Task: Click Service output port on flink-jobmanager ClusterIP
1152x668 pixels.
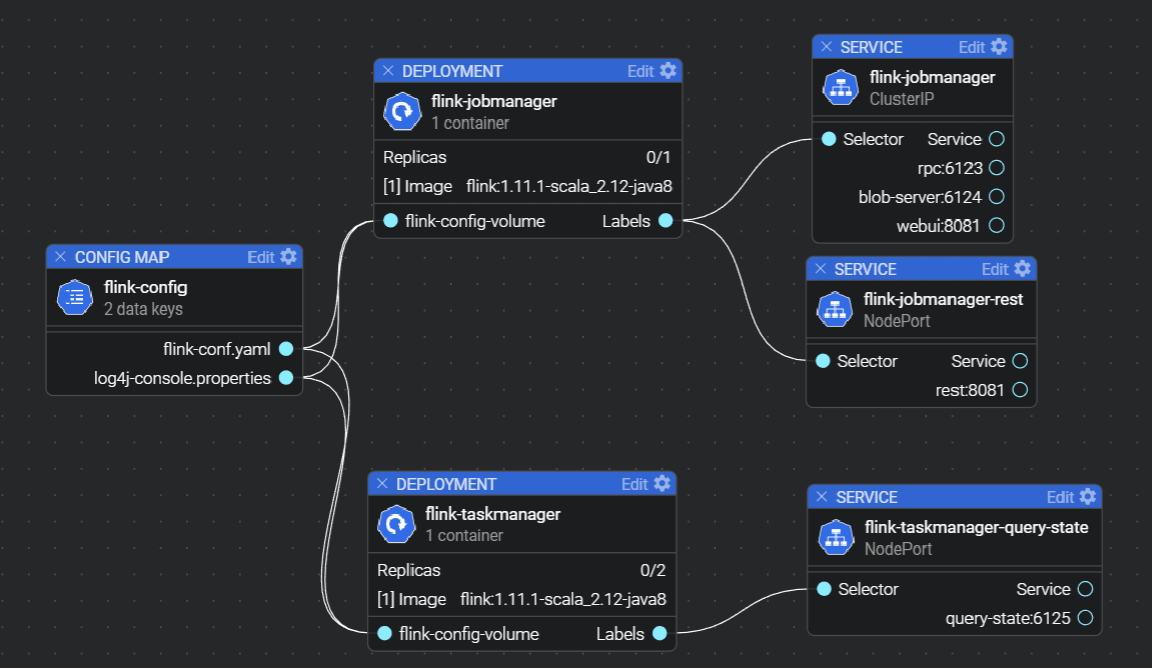Action: pos(997,139)
